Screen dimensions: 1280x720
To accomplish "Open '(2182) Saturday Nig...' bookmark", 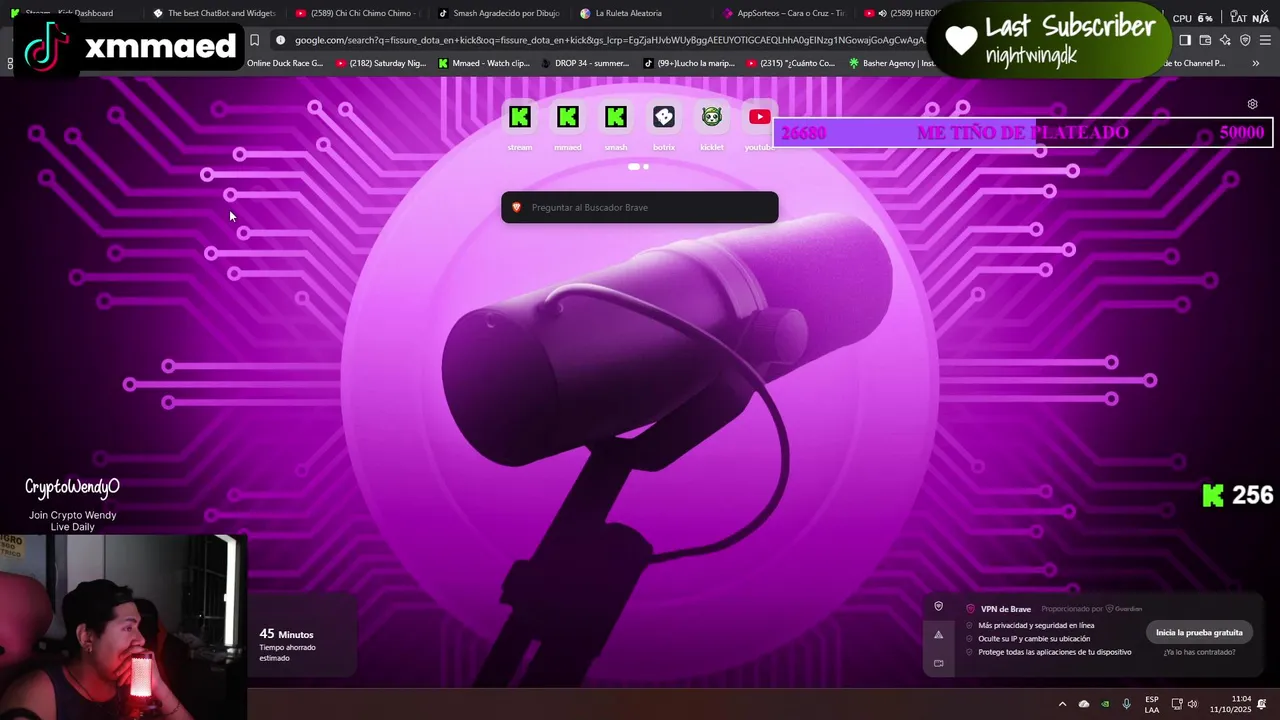I will tap(381, 63).
